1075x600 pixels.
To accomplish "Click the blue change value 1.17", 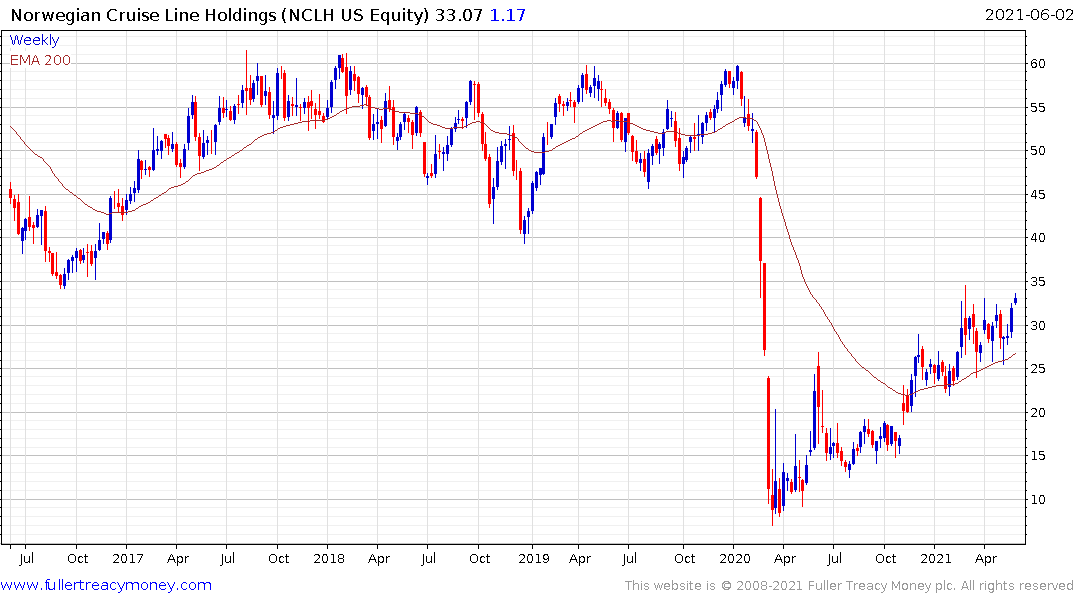I will coord(507,15).
